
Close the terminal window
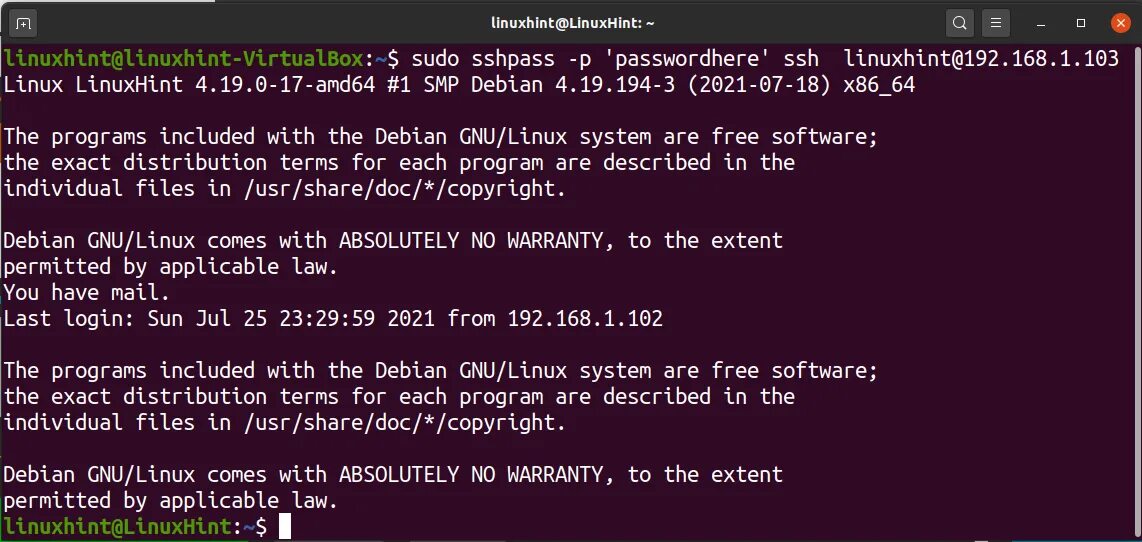(1118, 22)
